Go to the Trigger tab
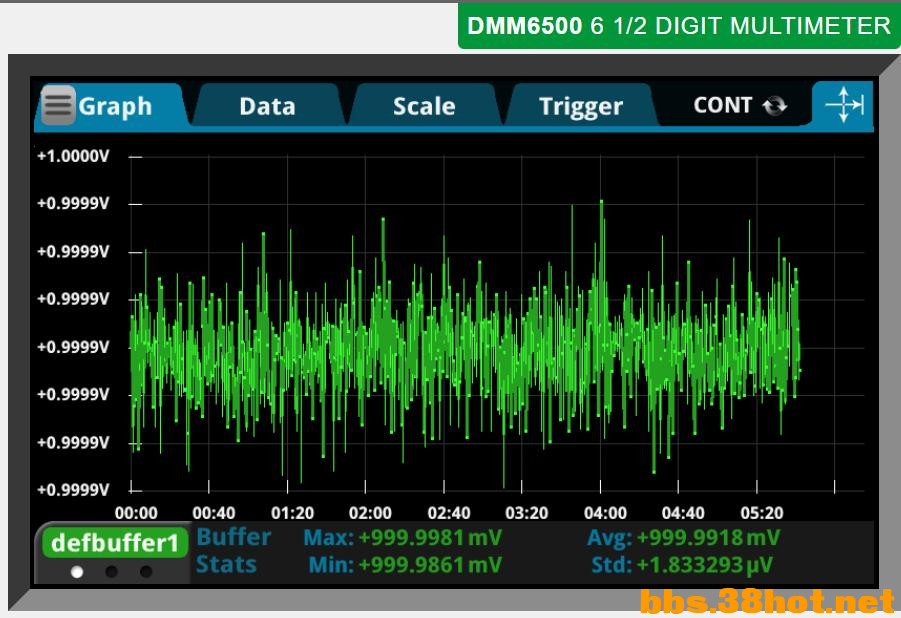Viewport: 901px width, 618px height. [580, 106]
